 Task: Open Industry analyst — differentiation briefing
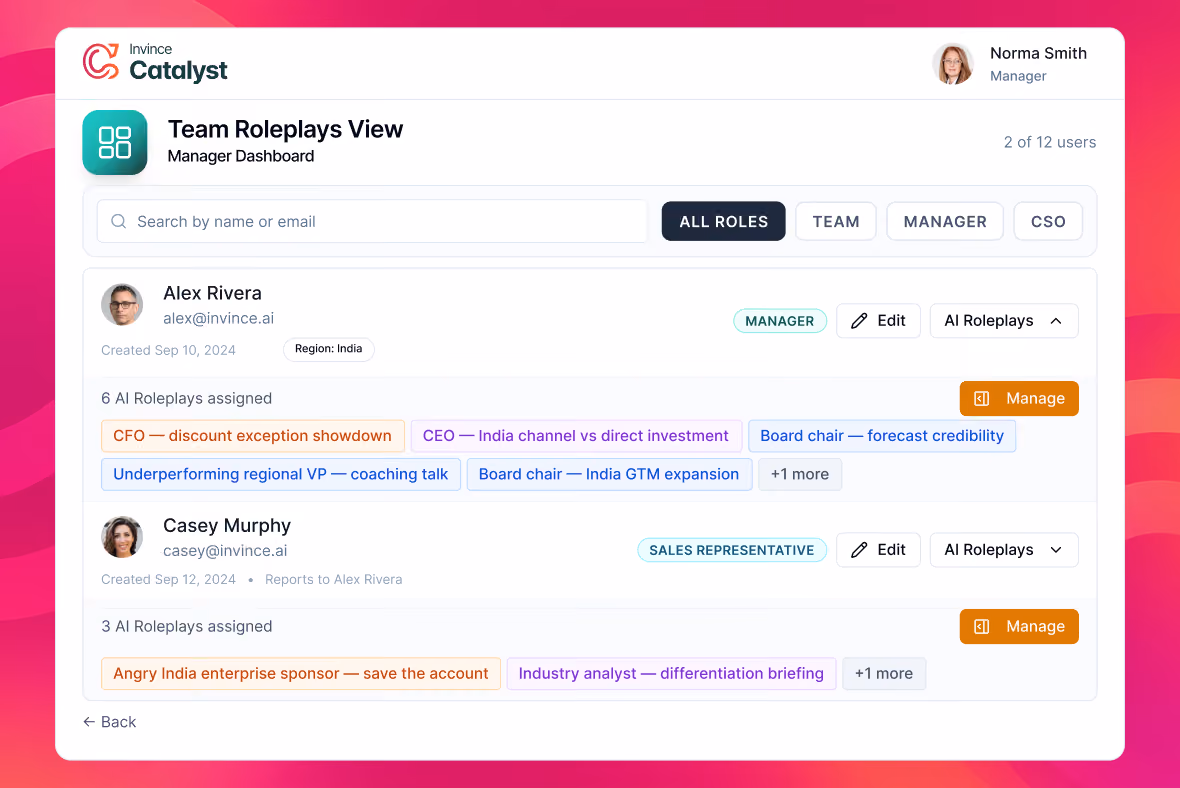(x=671, y=674)
